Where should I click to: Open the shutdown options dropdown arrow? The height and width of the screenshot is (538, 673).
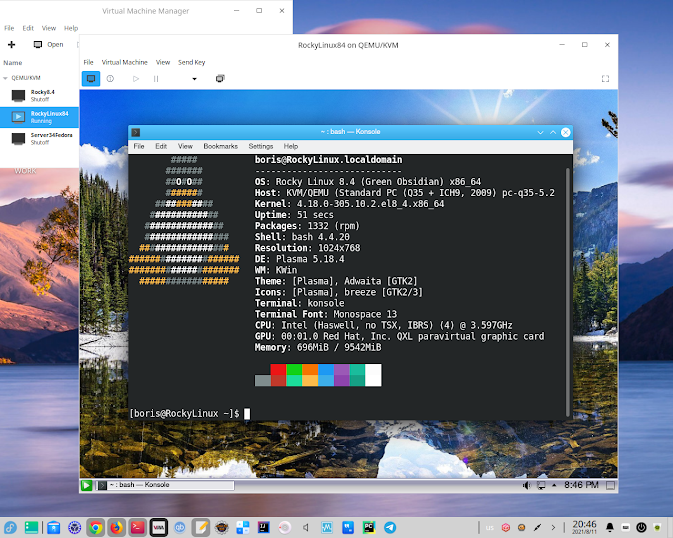pos(194,79)
